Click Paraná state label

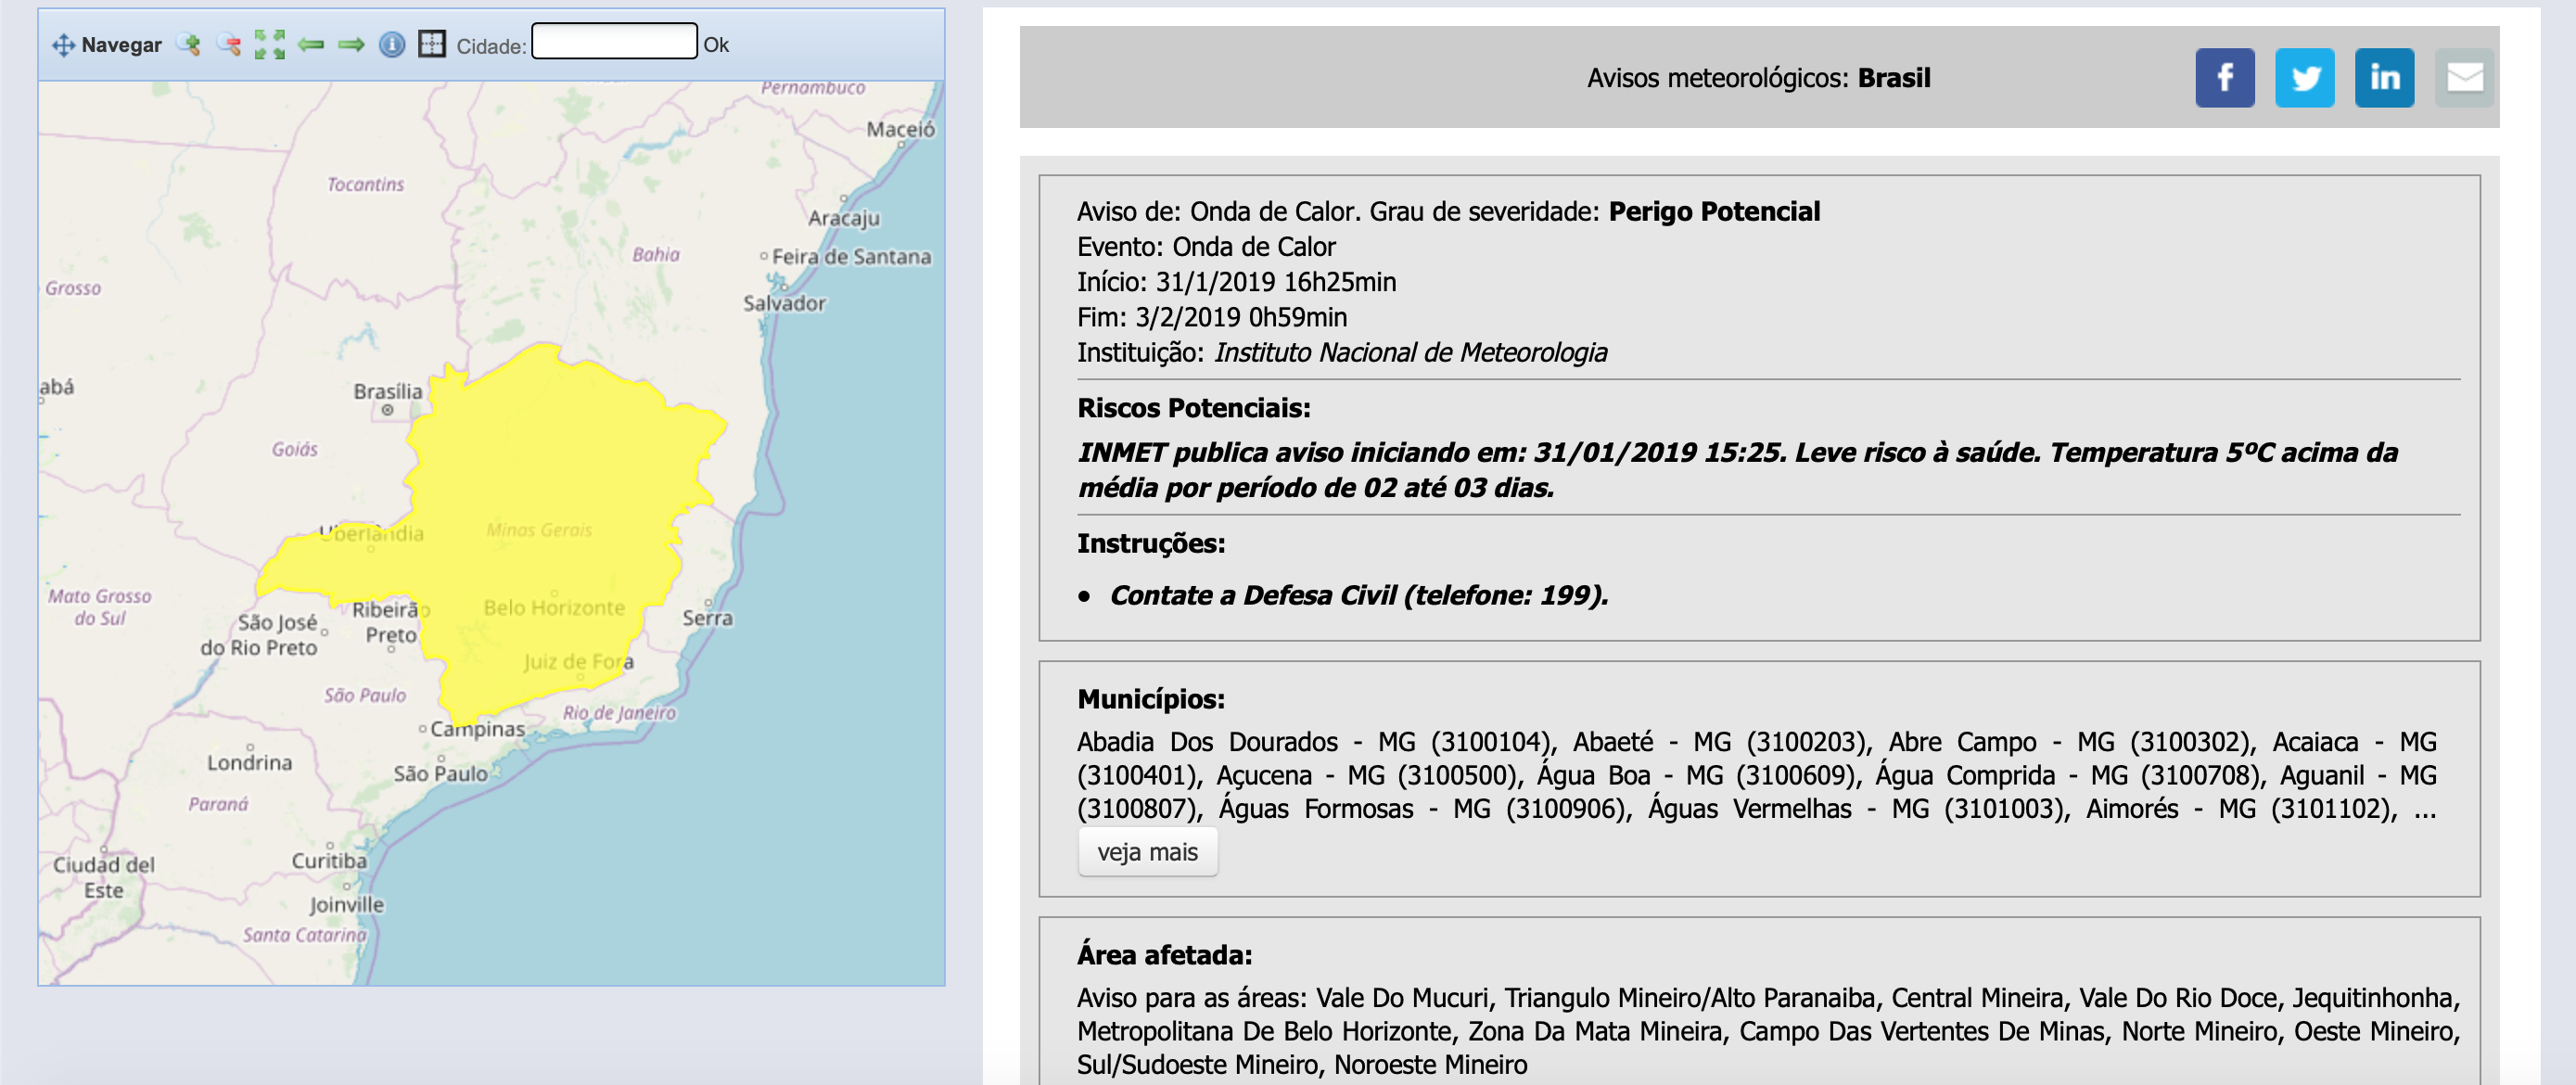[218, 804]
